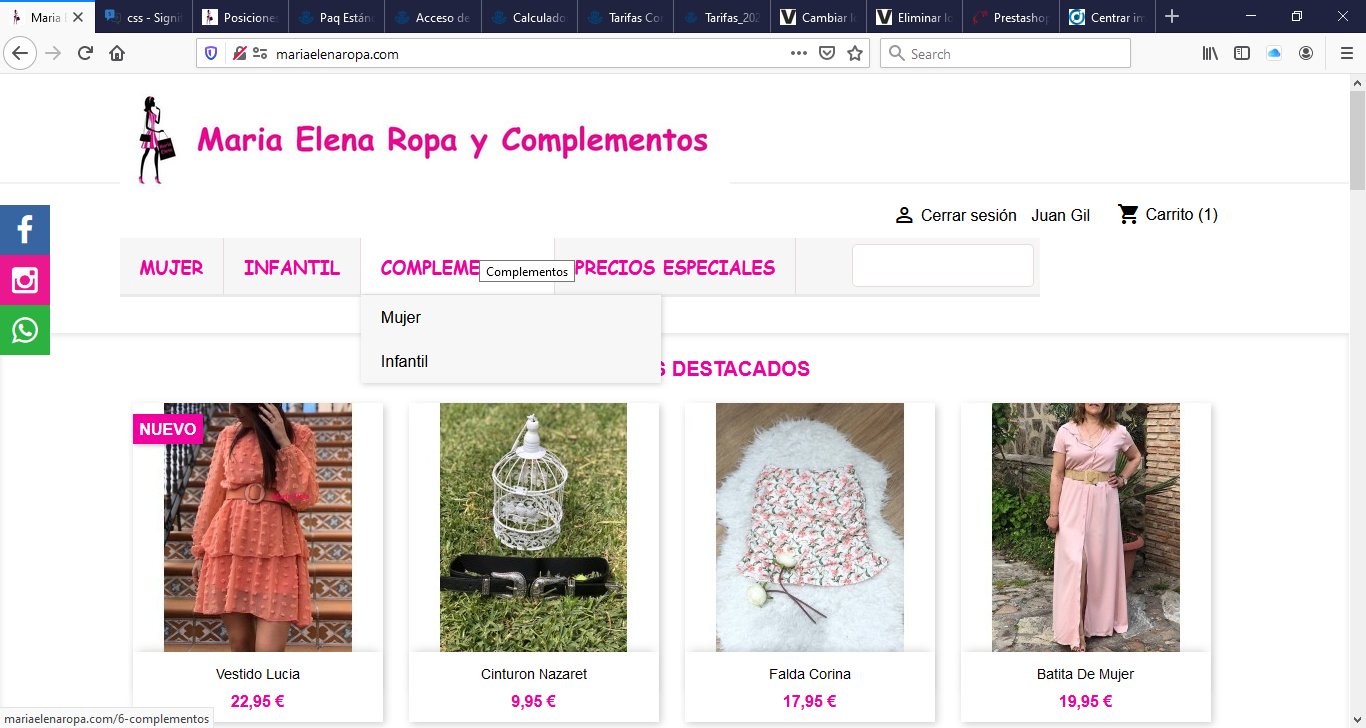Screen dimensions: 1366x728
Task: Click the 17,95 € price
Action: 810,701
